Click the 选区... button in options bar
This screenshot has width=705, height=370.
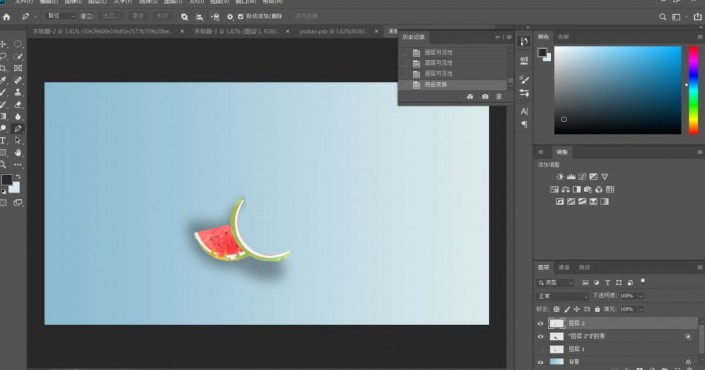[111, 16]
